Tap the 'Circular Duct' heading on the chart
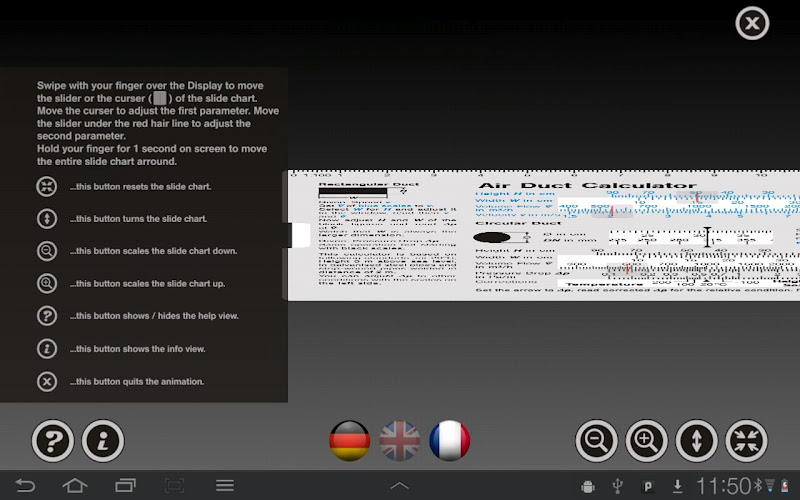Viewport: 800px width, 500px height. point(518,223)
